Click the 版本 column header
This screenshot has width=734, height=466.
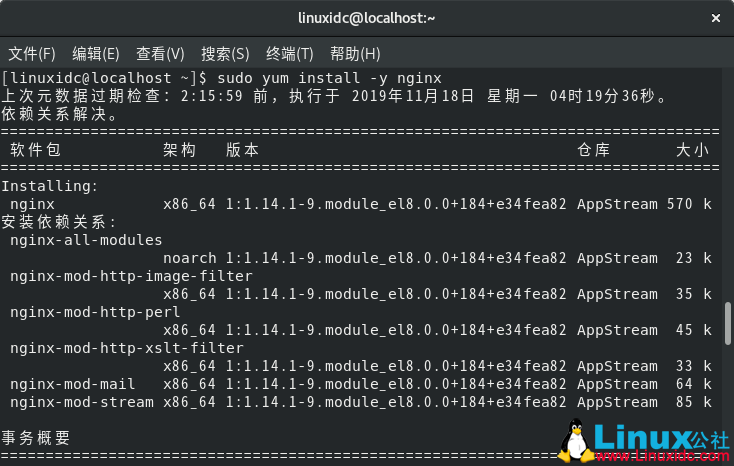(x=242, y=150)
